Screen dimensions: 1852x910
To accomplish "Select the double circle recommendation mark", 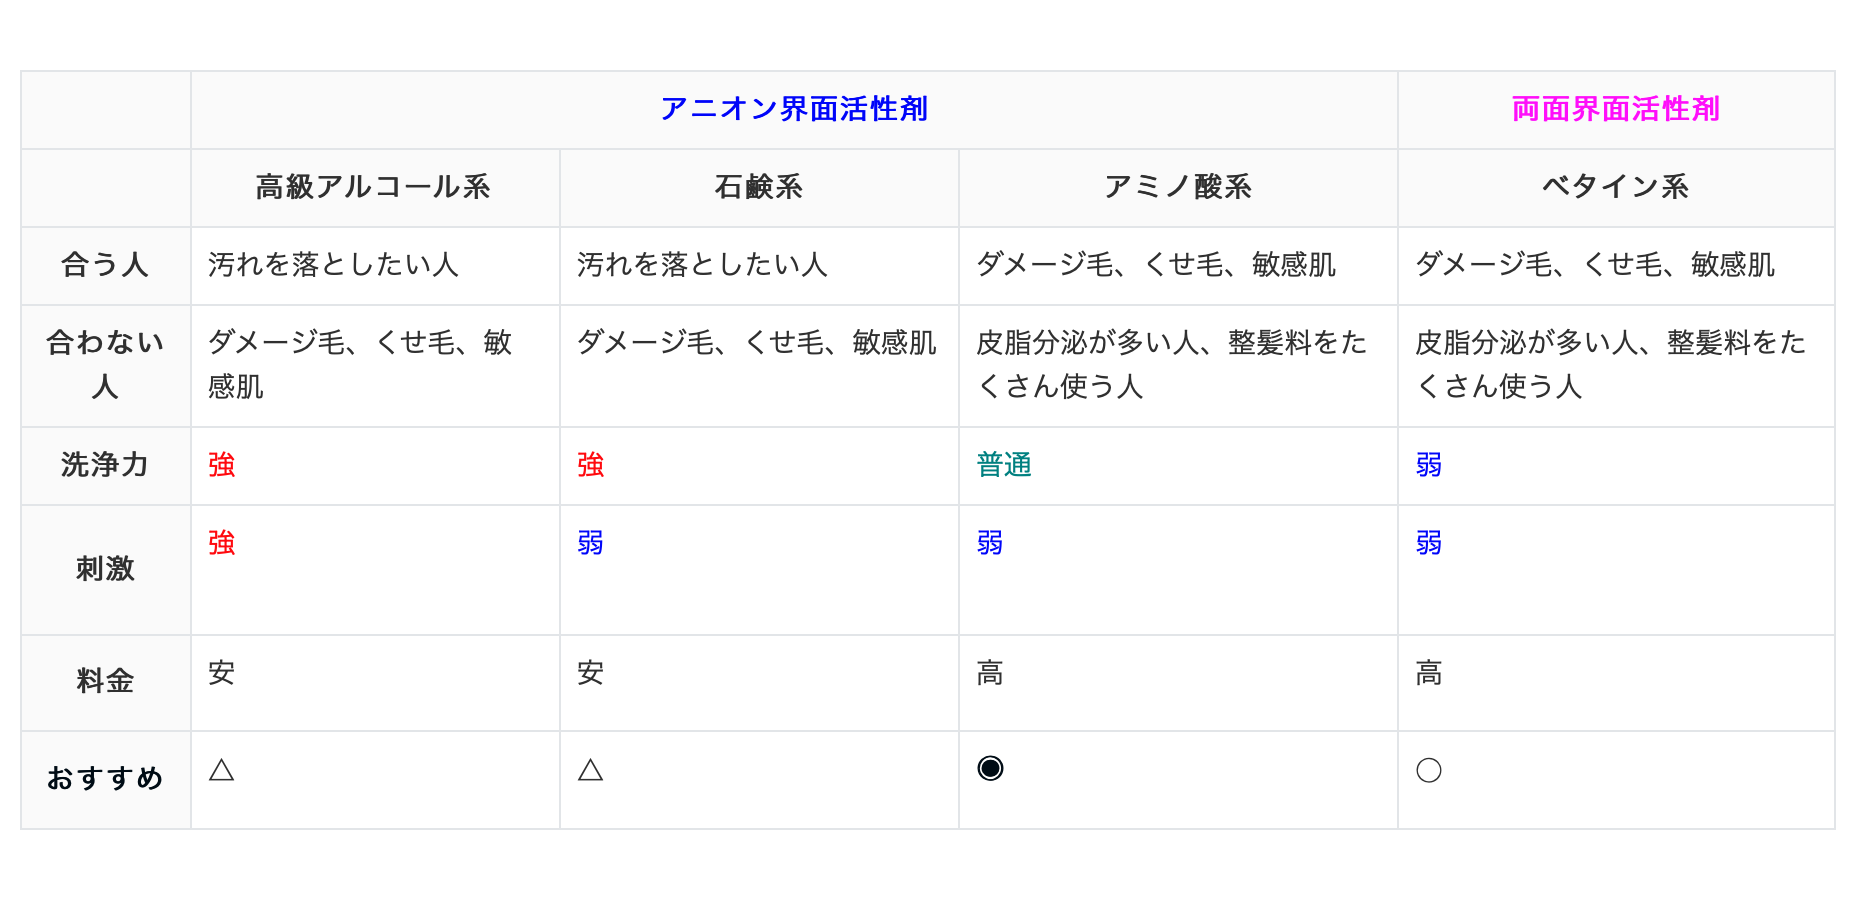I will 990,768.
